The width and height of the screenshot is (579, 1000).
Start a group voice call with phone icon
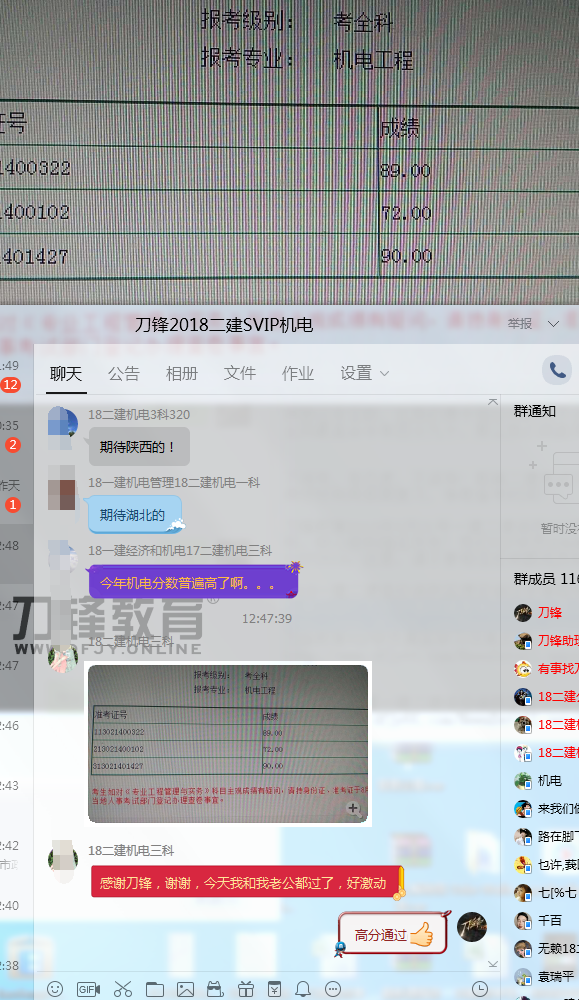click(x=557, y=370)
